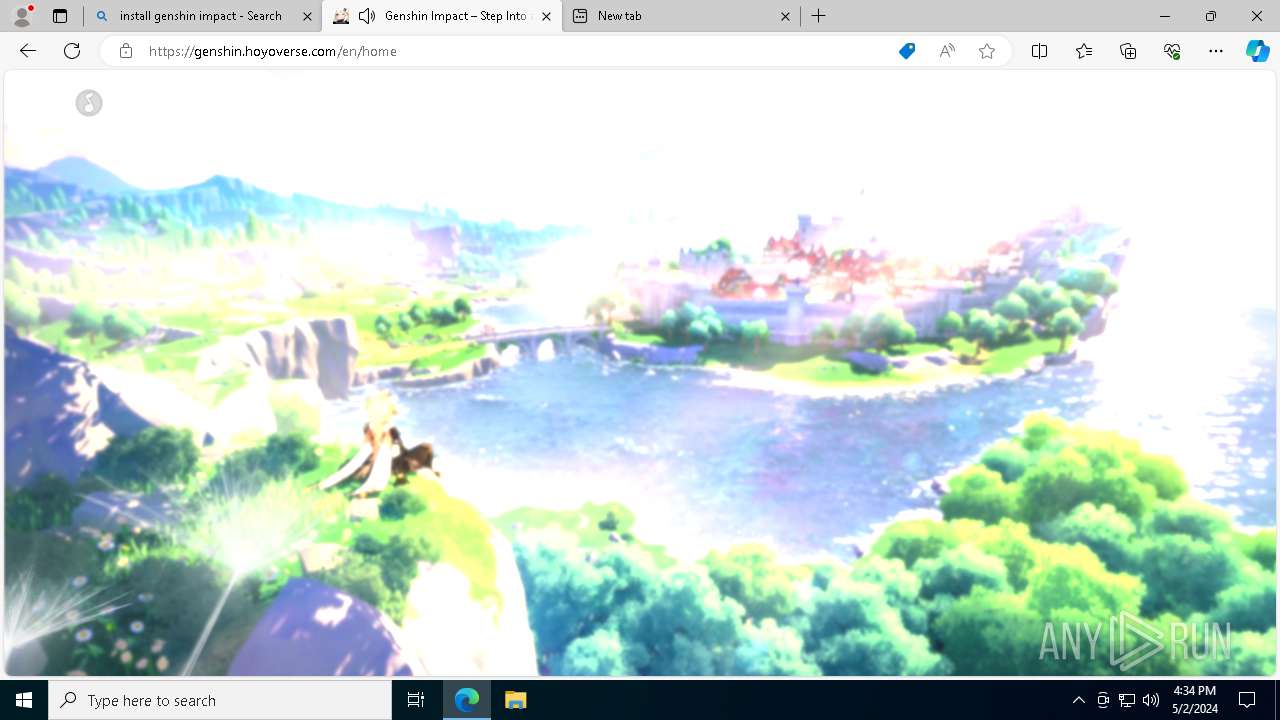Open a new browser tab

click(819, 16)
